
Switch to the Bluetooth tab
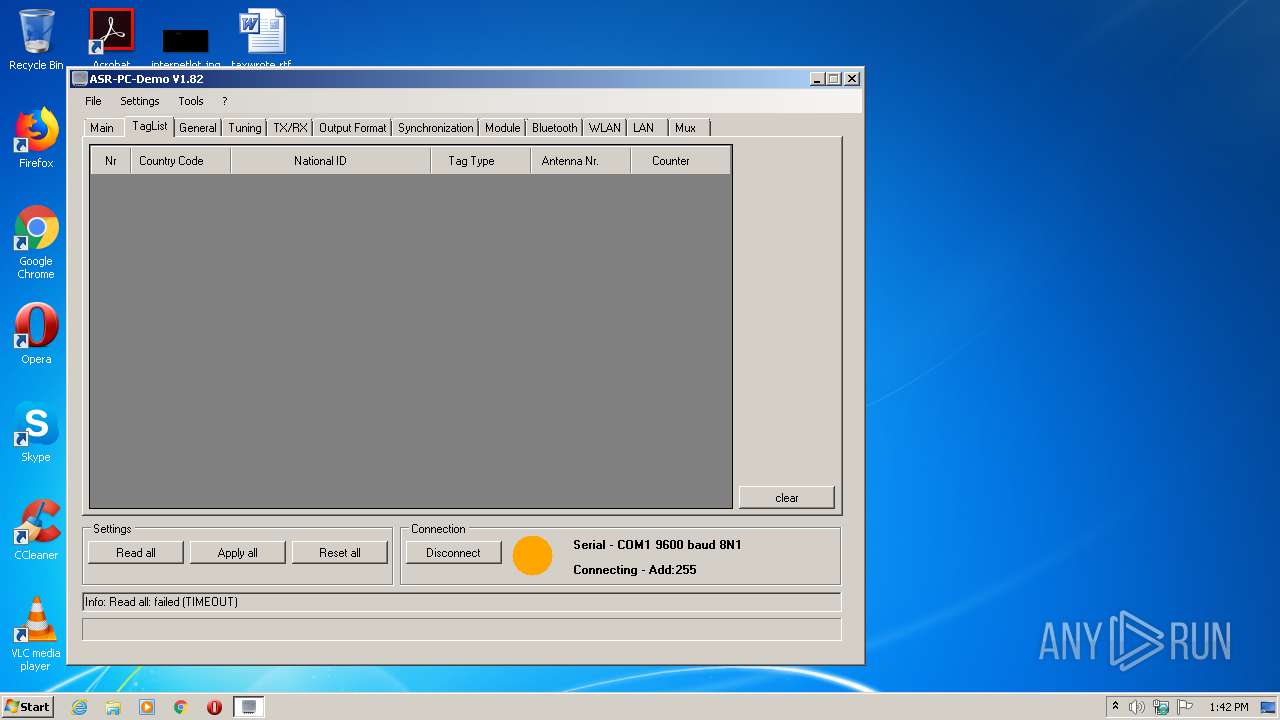[x=555, y=128]
